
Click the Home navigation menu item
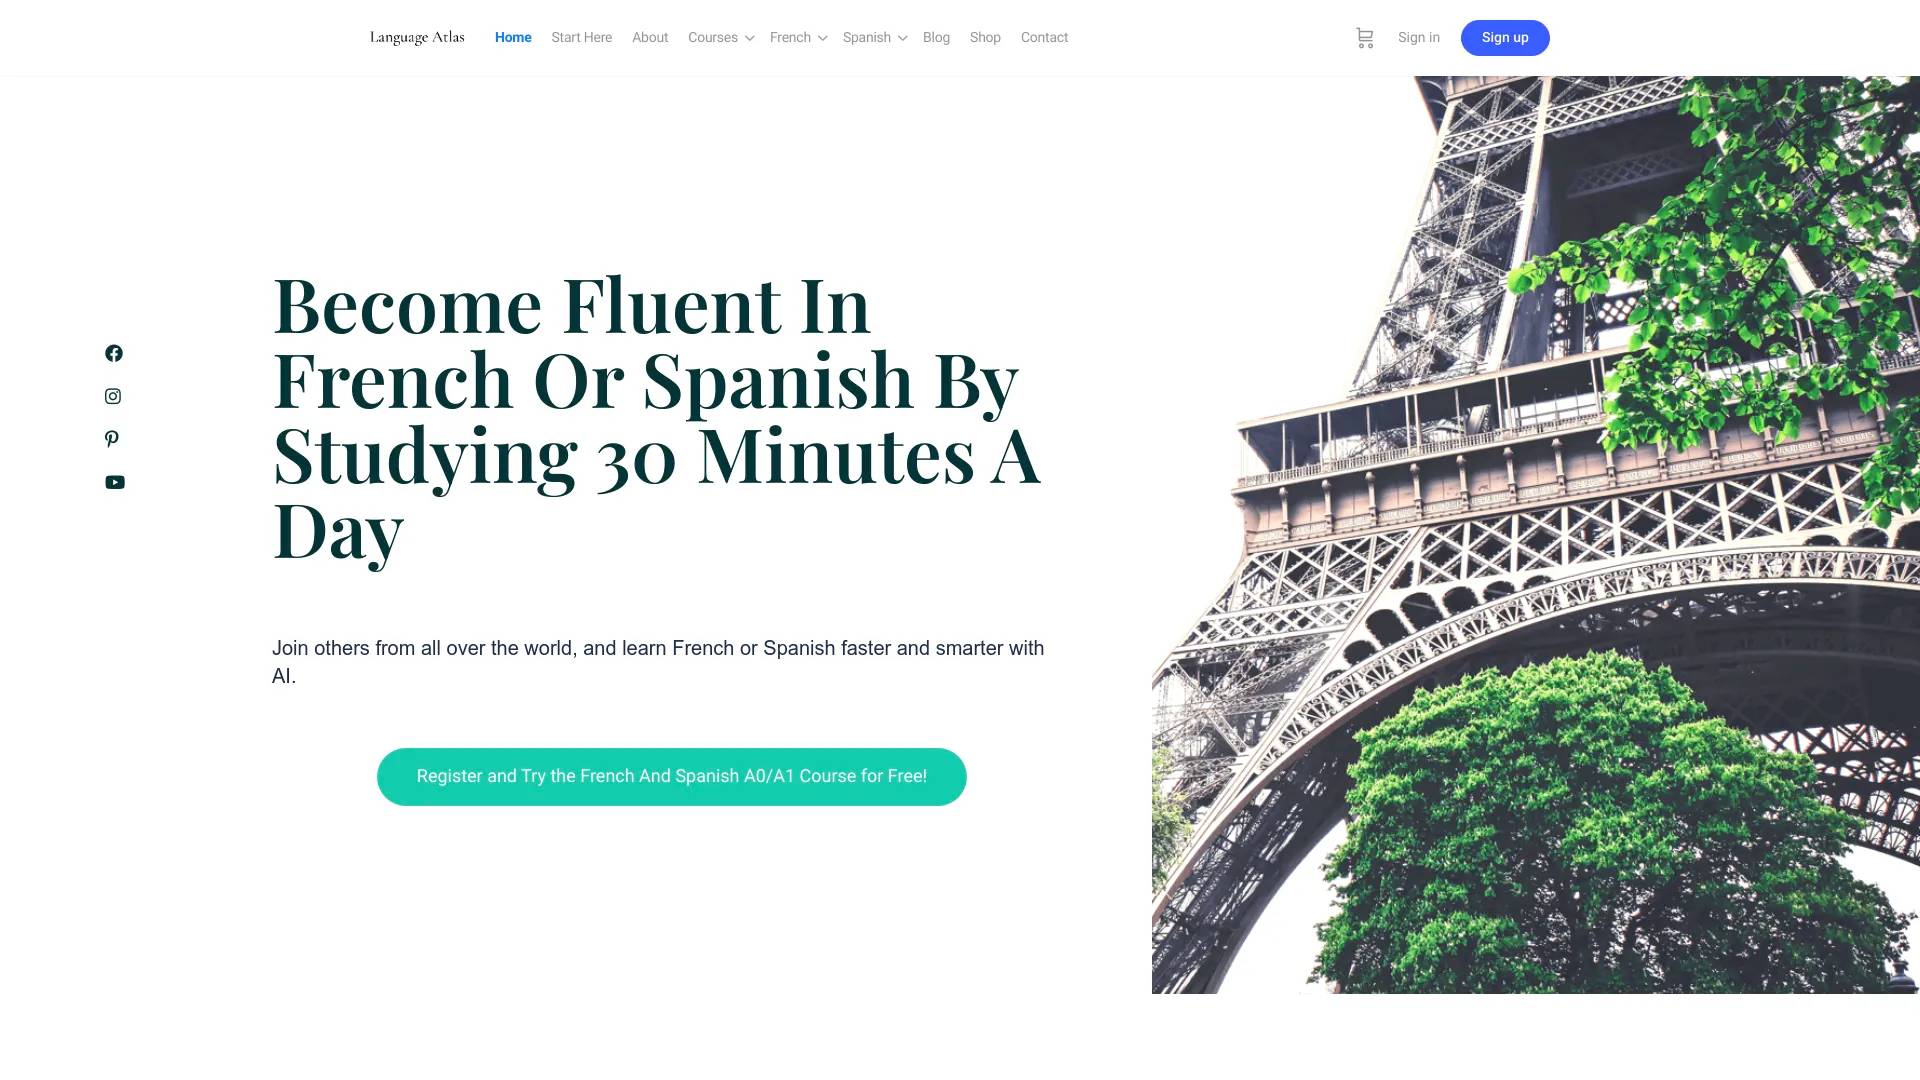coord(513,37)
